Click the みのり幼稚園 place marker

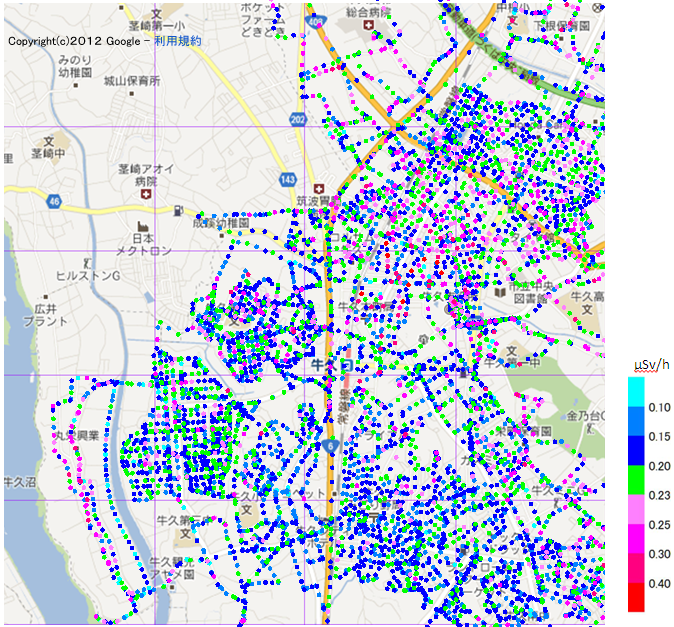click(76, 86)
